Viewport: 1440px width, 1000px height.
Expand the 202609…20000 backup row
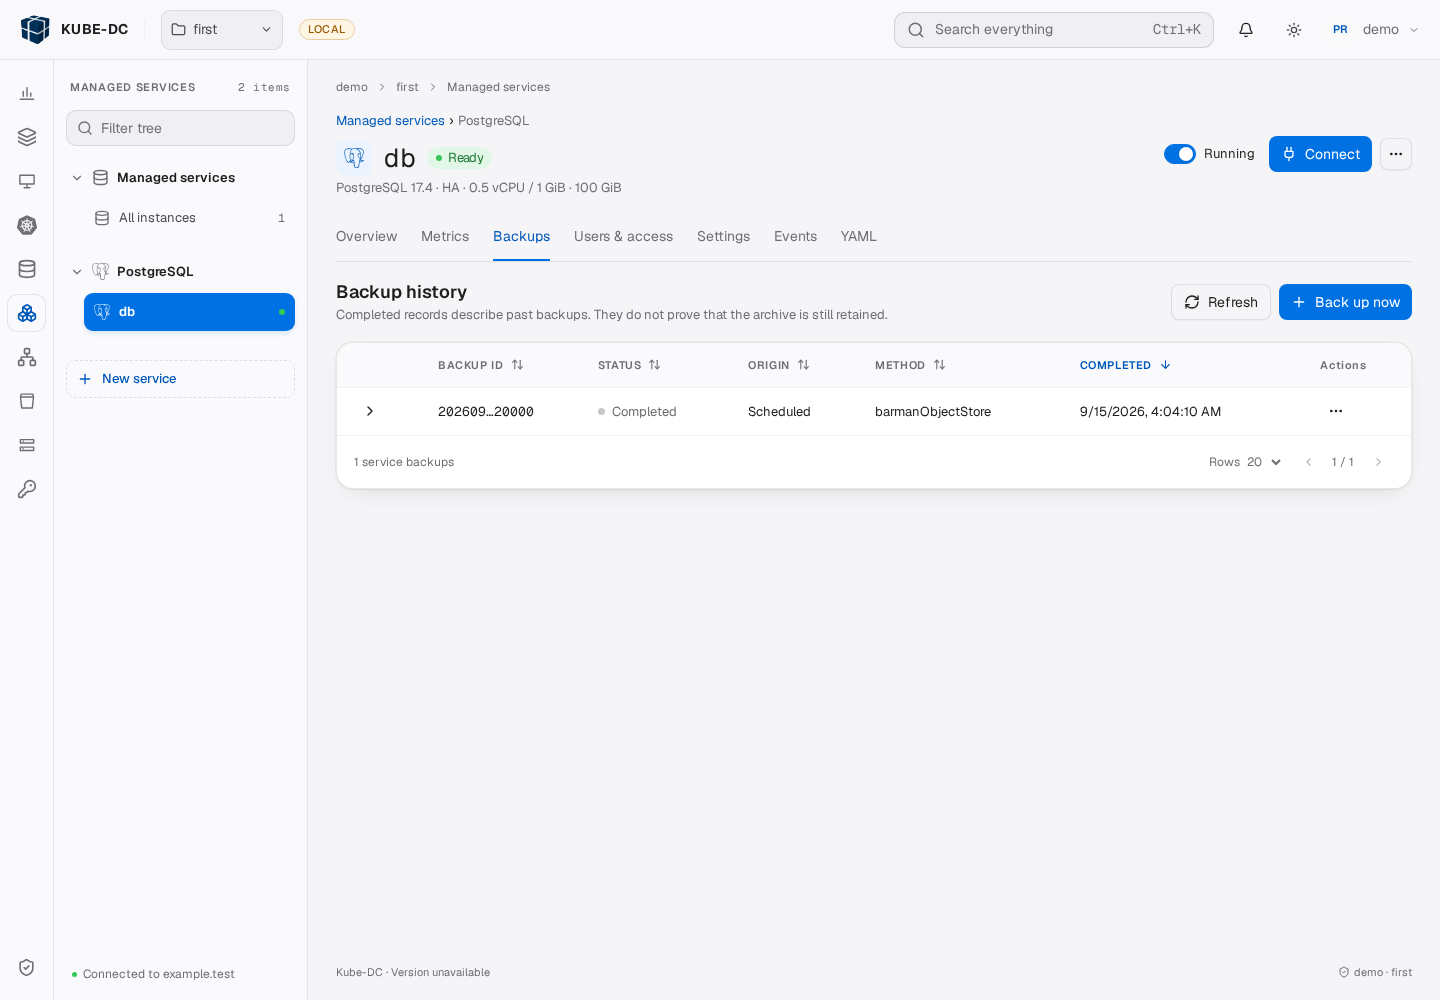370,411
